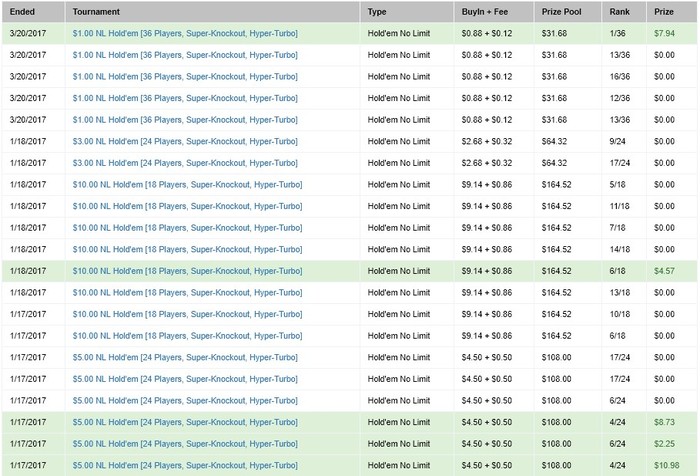Sort table by the Ended column header
This screenshot has height=476, width=700.
coord(20,12)
